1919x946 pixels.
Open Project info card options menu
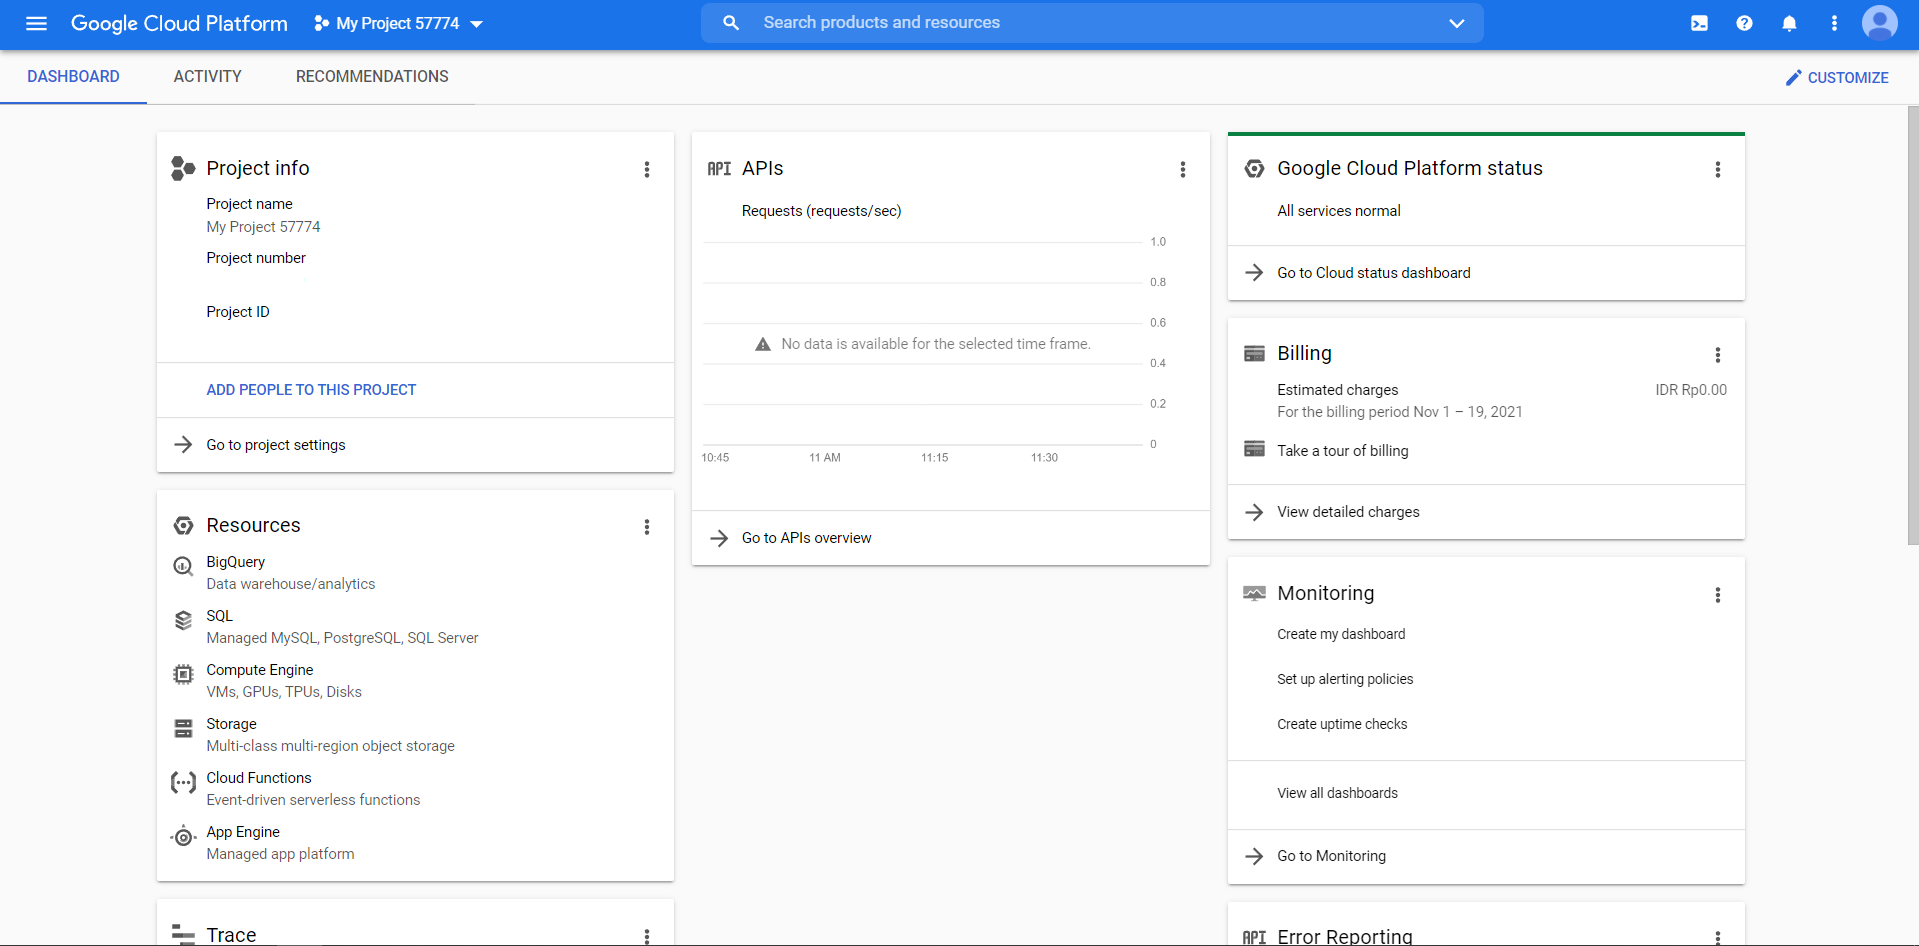[647, 170]
